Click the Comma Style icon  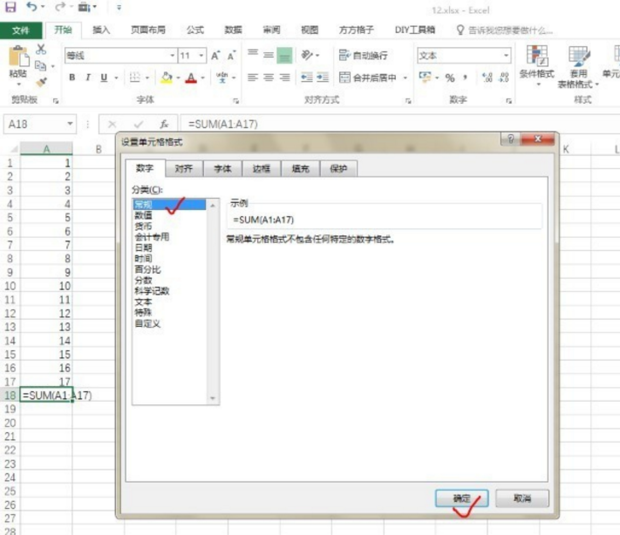click(x=465, y=78)
